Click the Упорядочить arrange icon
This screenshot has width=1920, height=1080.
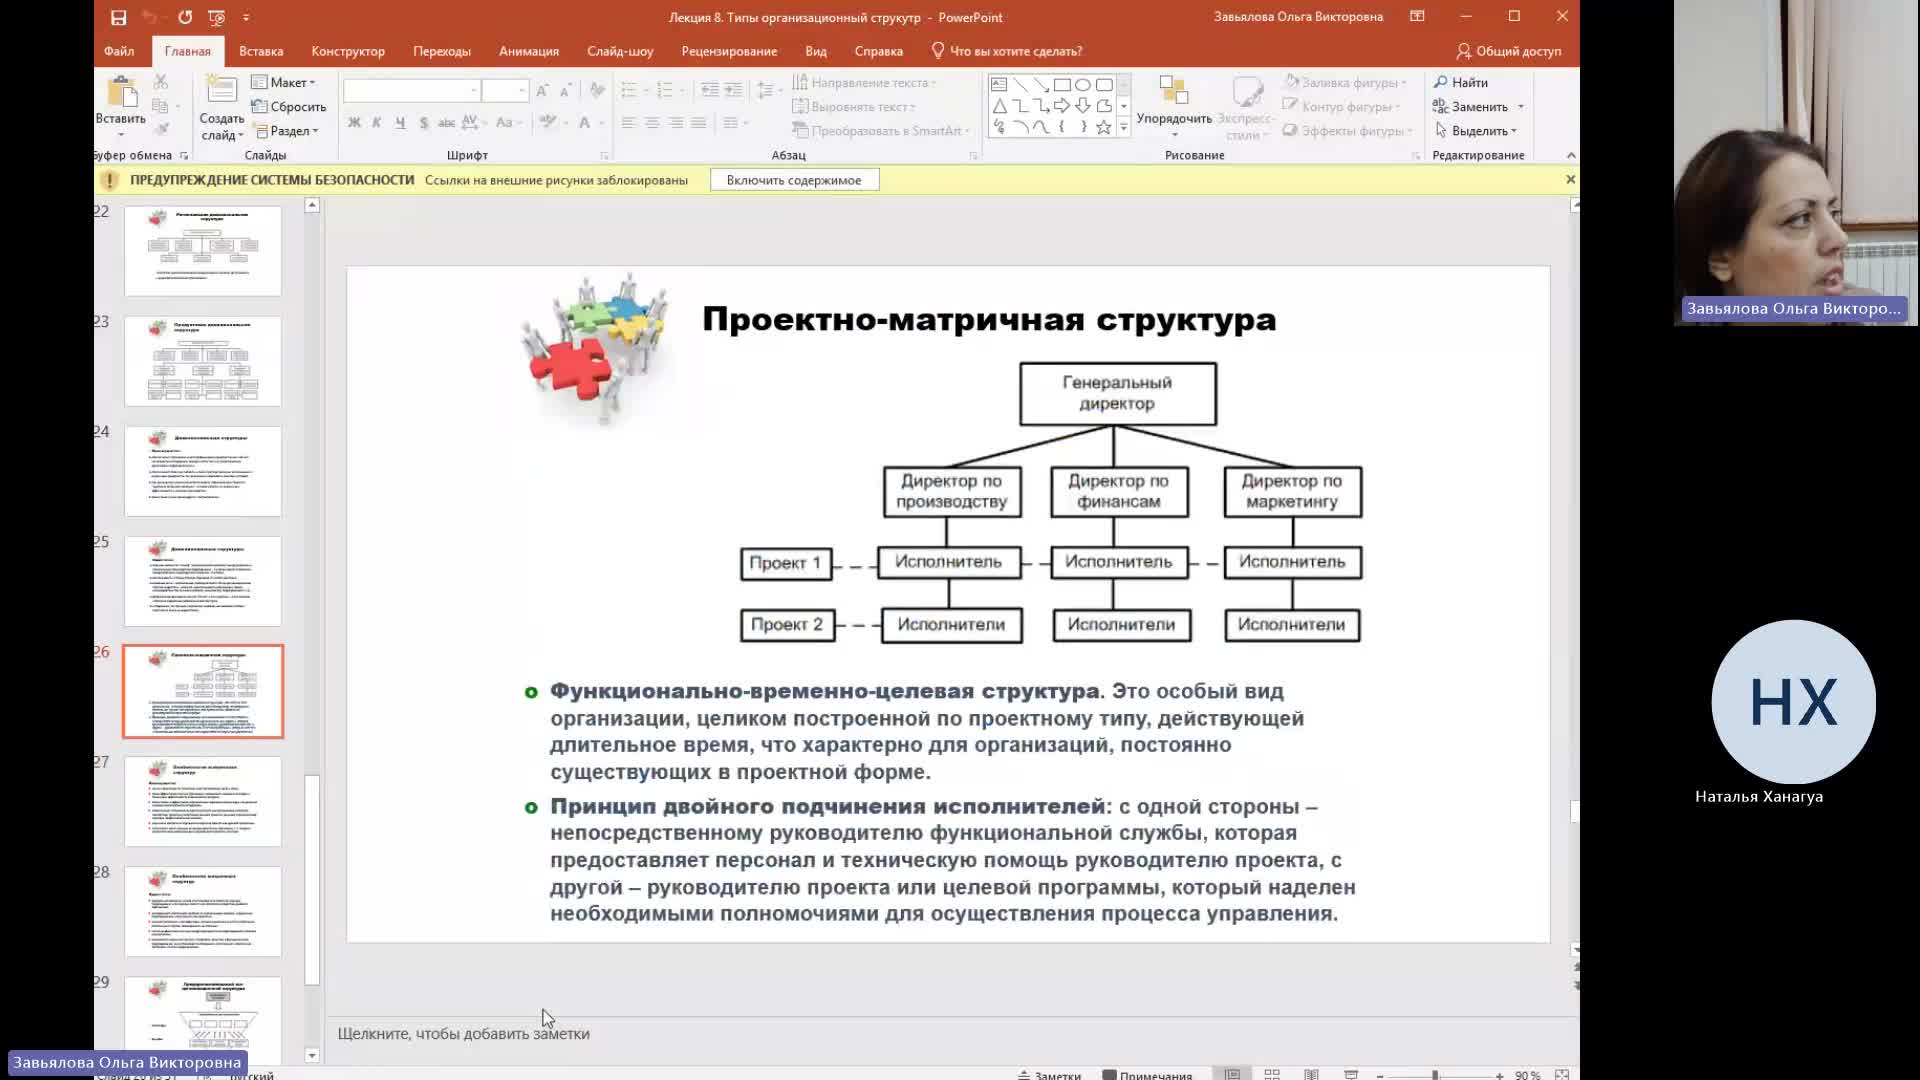coord(1174,93)
